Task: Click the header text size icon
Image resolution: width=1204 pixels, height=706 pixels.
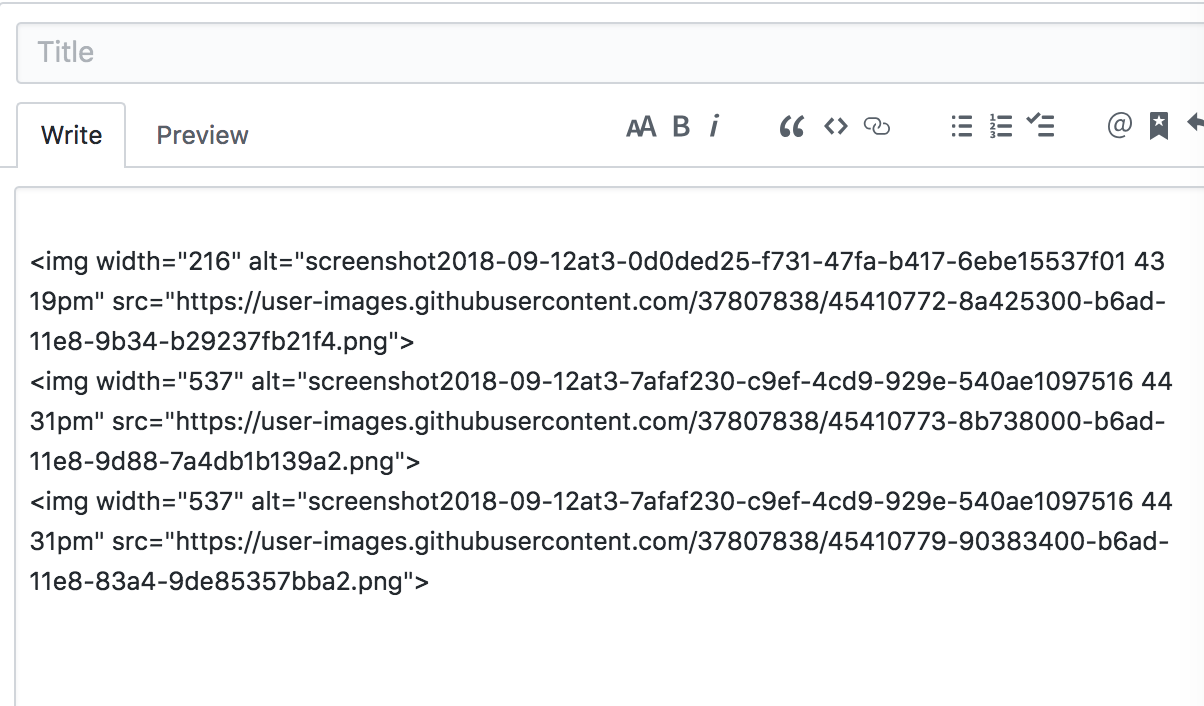Action: pyautogui.click(x=641, y=127)
